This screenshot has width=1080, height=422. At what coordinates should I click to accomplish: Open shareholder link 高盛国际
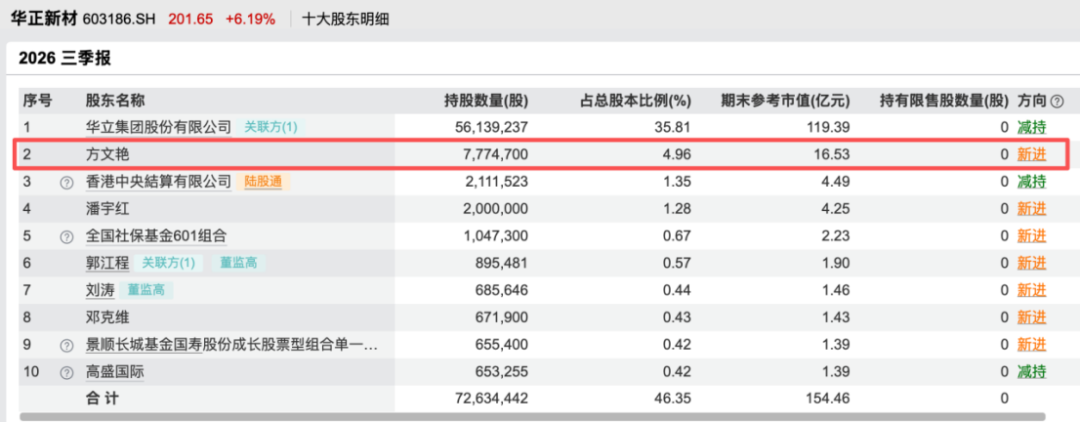(115, 372)
